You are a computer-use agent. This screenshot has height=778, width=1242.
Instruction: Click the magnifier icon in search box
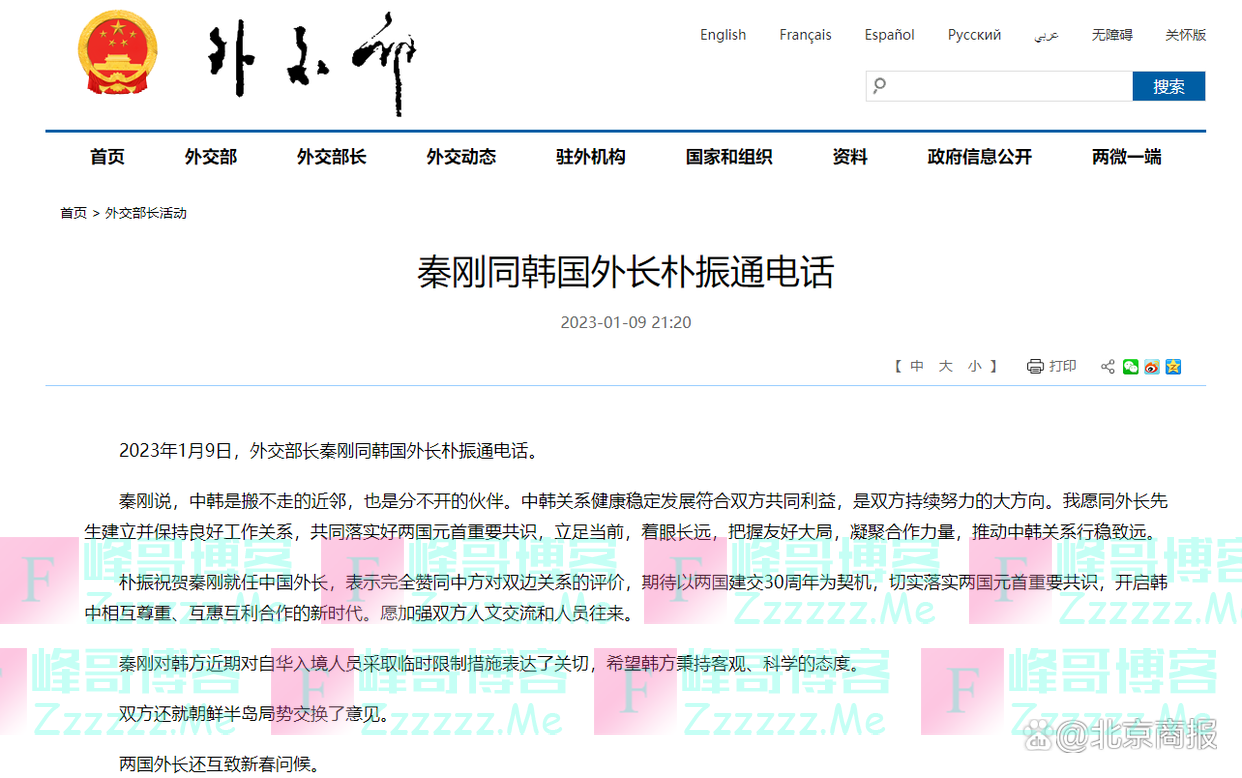pyautogui.click(x=880, y=86)
